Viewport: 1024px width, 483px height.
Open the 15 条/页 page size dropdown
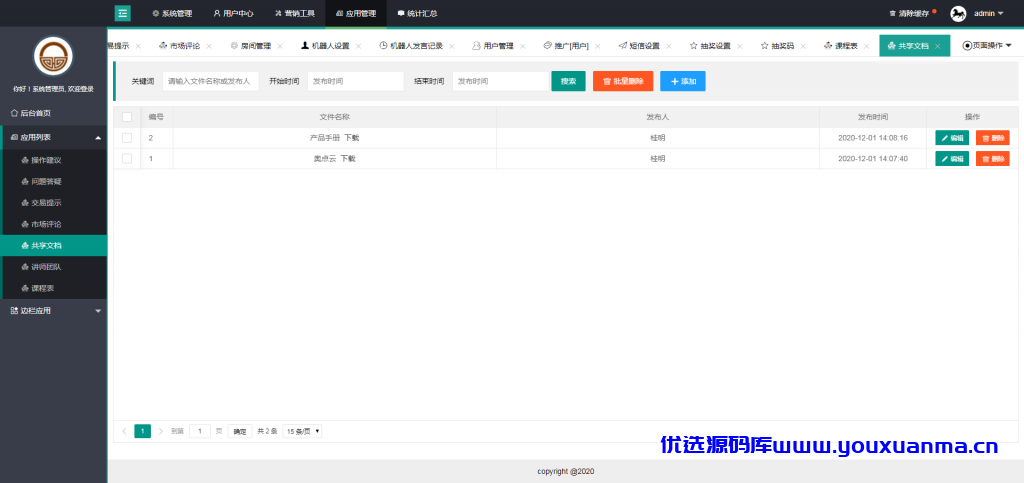[302, 431]
